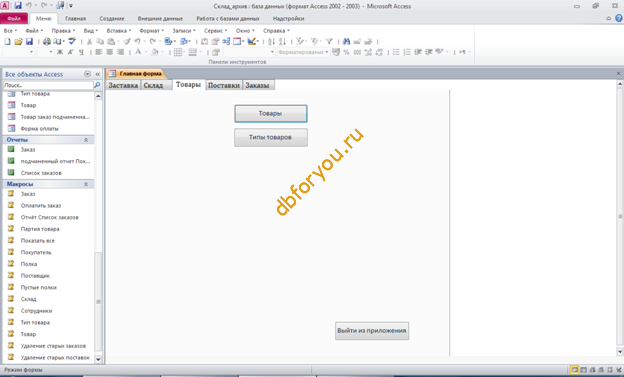
Task: Click navigation pane scroll down arrow
Action: pyautogui.click(x=98, y=359)
